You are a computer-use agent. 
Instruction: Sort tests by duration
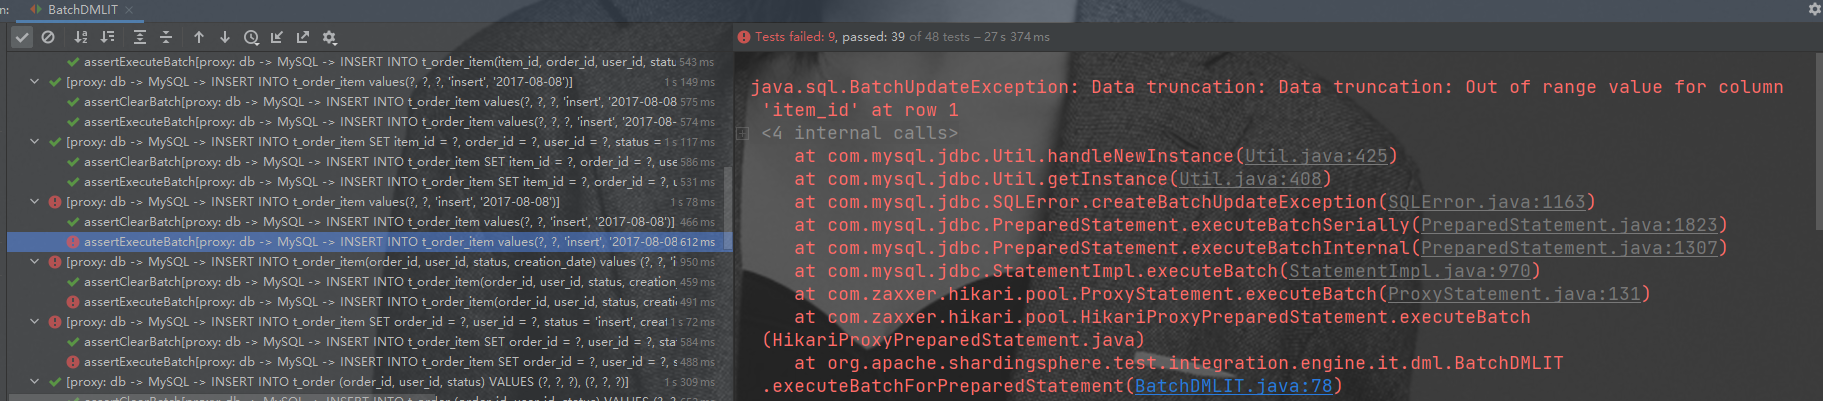(x=108, y=37)
